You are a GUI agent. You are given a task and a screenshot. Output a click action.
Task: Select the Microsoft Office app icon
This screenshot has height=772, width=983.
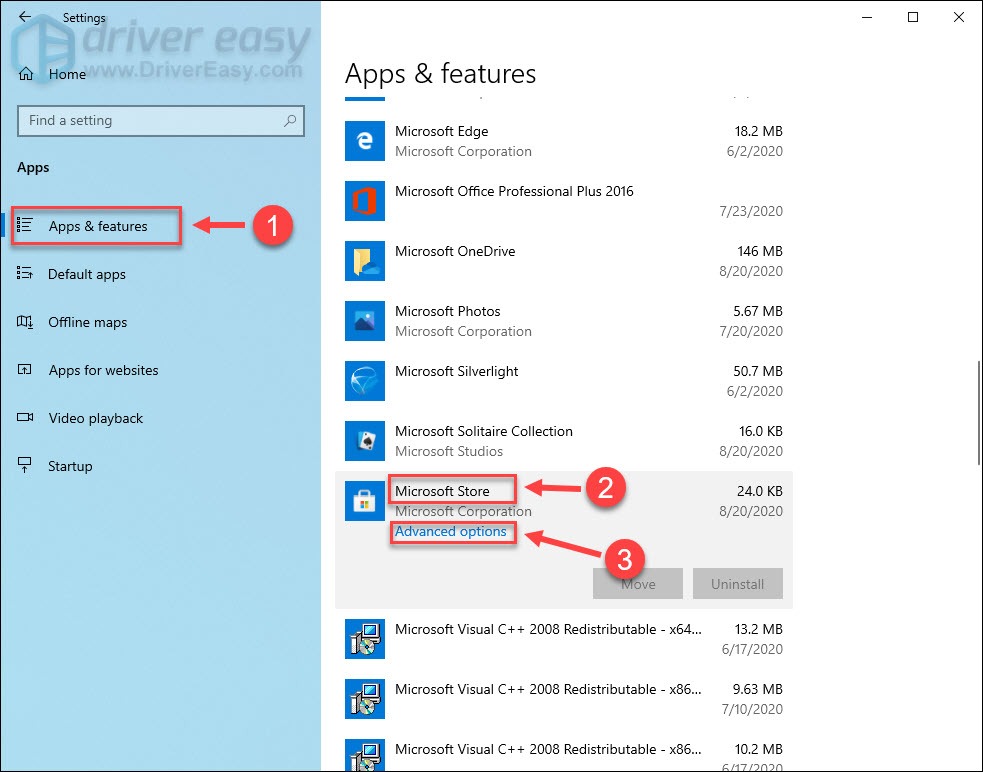(365, 201)
